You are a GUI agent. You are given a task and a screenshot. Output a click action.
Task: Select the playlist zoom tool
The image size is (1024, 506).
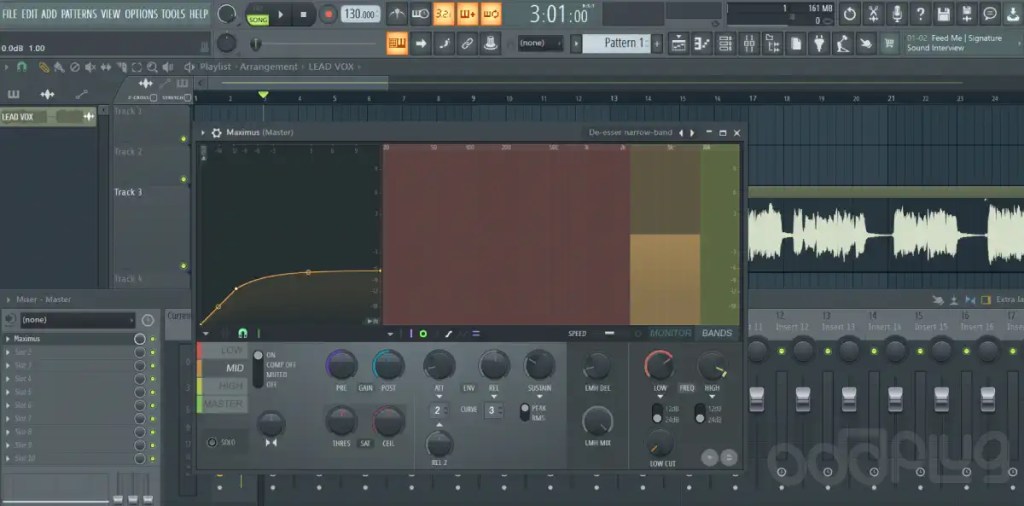point(152,67)
